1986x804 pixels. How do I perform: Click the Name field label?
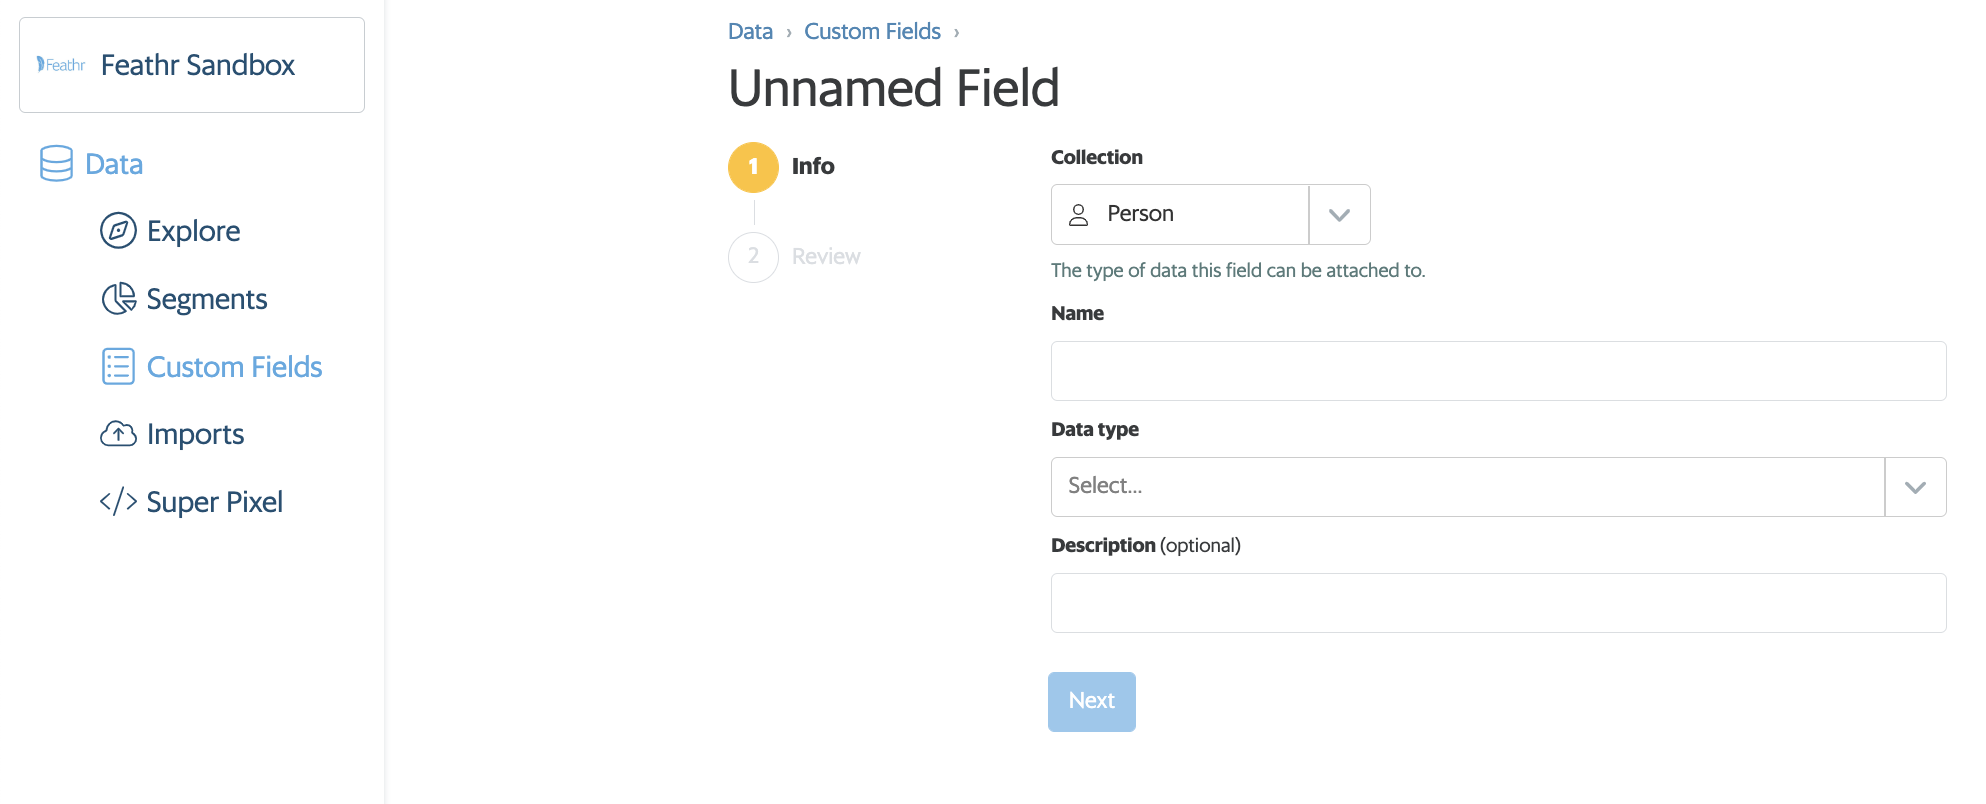click(1077, 314)
